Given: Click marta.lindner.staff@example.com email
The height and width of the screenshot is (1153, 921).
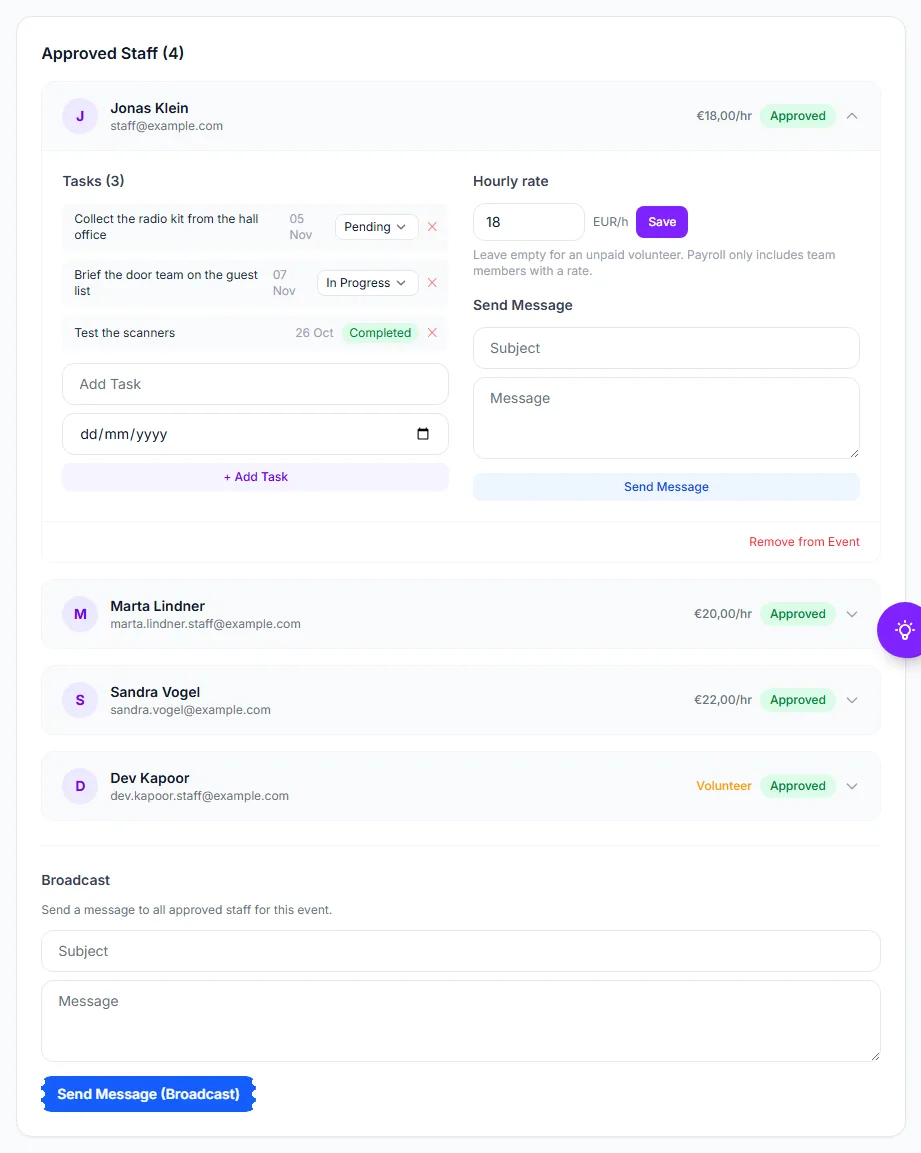Looking at the screenshot, I should [205, 624].
